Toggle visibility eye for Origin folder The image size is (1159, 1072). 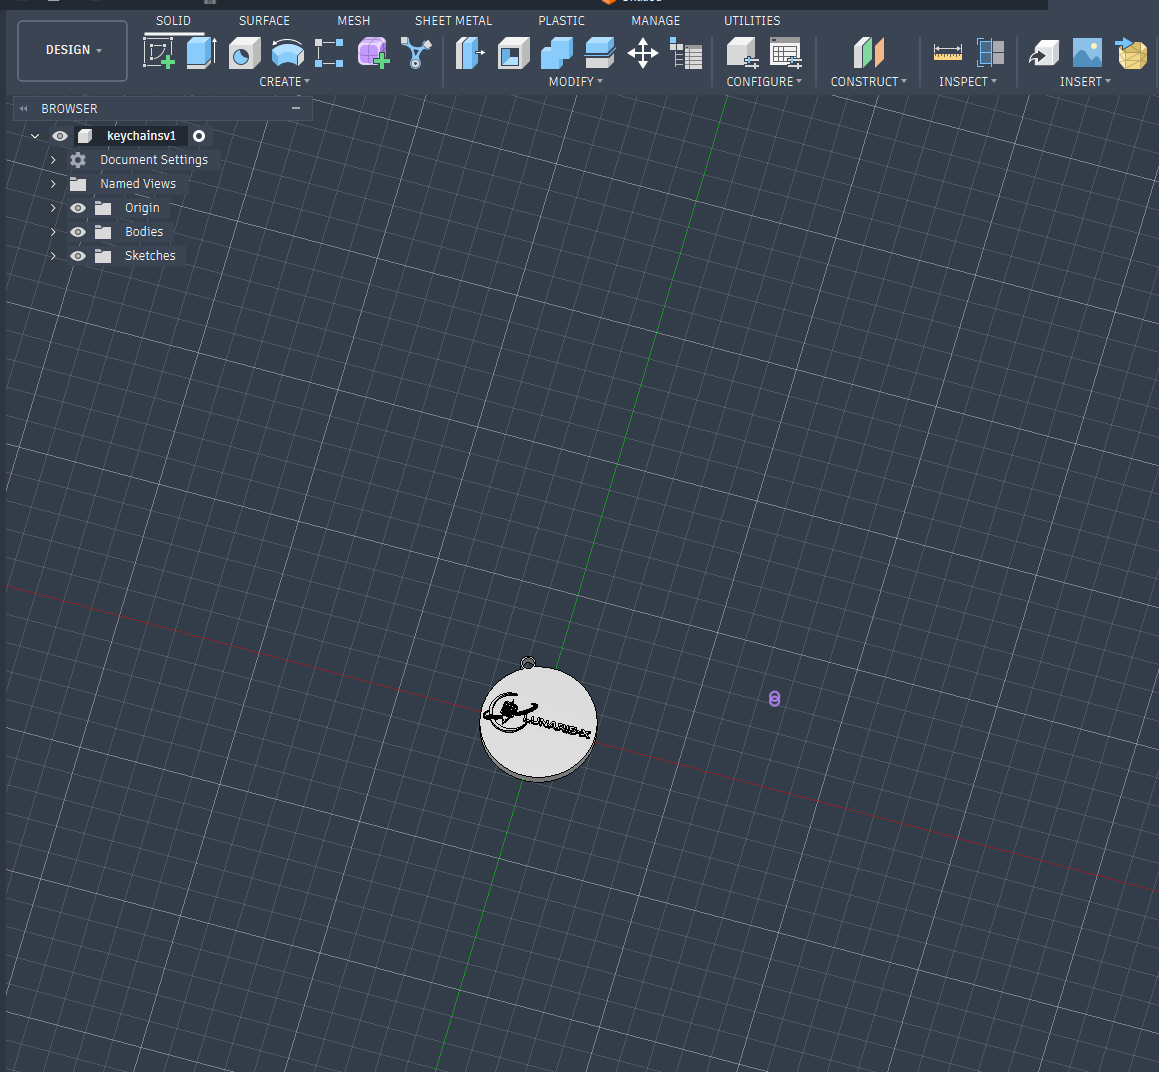pyautogui.click(x=78, y=208)
